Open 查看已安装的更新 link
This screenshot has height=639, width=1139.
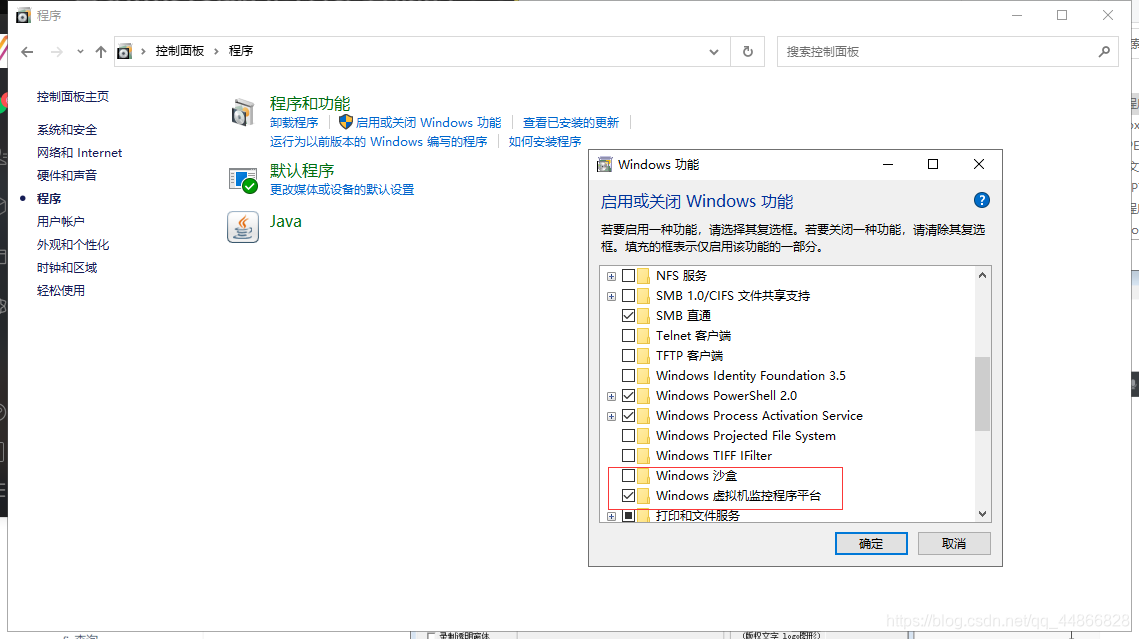click(x=571, y=123)
